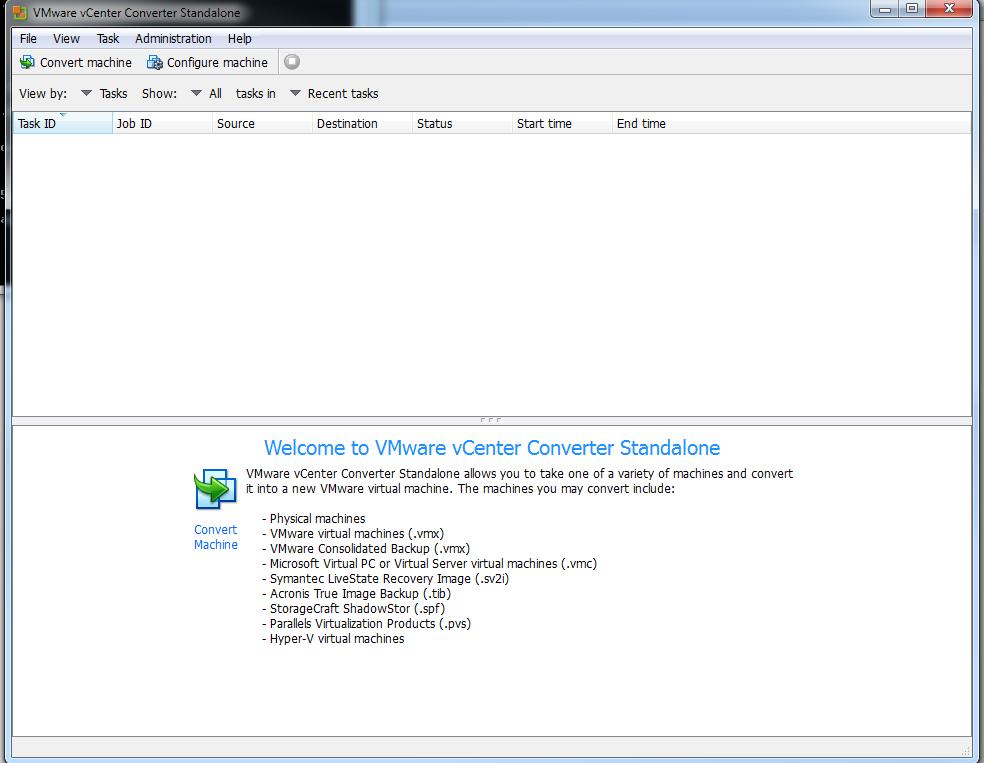Click the Configure machine toolbar icon
Screen dimensions: 984x763
154,62
